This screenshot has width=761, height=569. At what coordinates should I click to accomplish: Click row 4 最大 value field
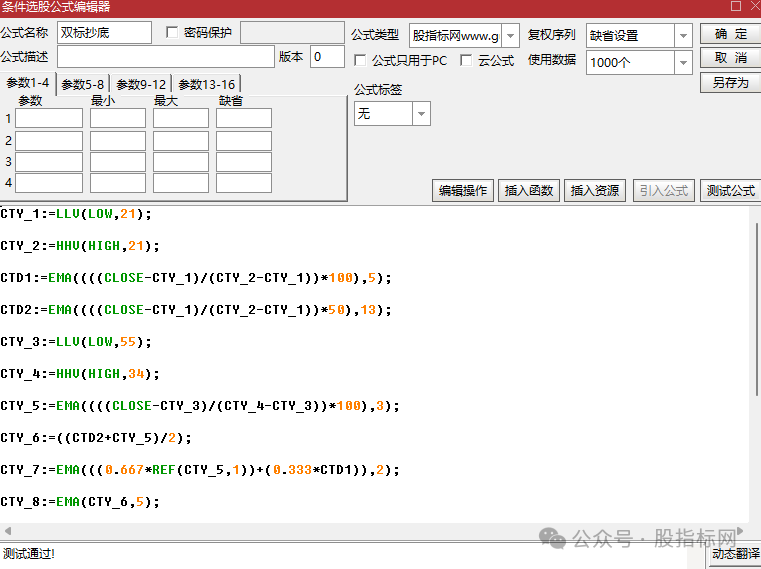point(181,183)
